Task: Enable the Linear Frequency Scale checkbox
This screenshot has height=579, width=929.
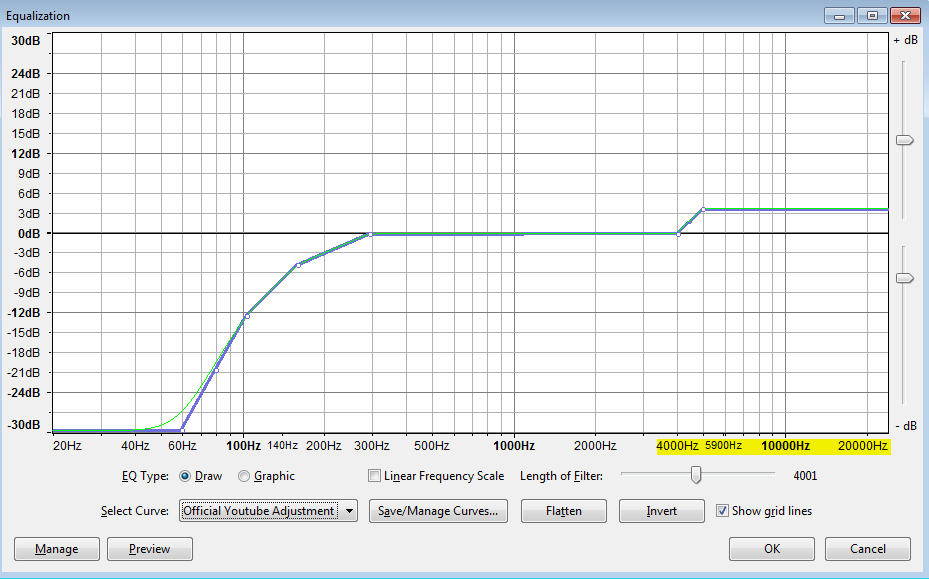Action: tap(374, 475)
